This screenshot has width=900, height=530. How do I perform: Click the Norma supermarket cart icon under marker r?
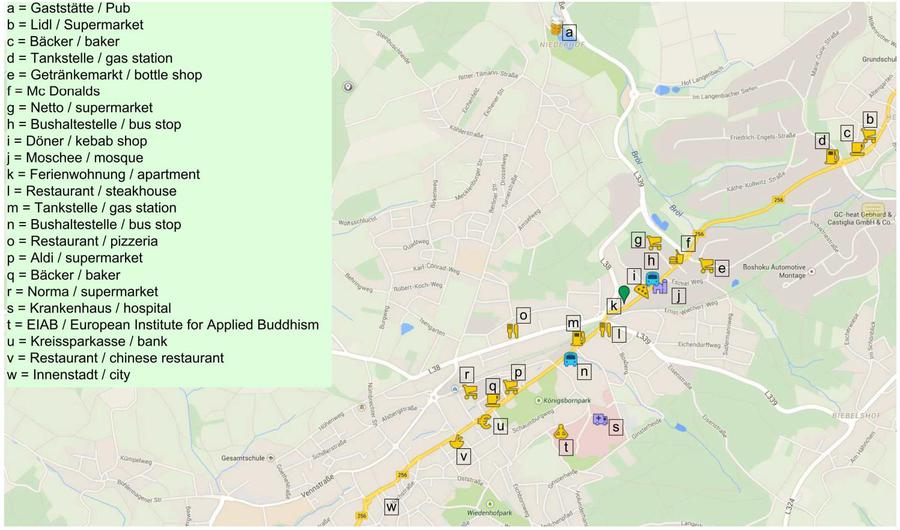coord(469,391)
